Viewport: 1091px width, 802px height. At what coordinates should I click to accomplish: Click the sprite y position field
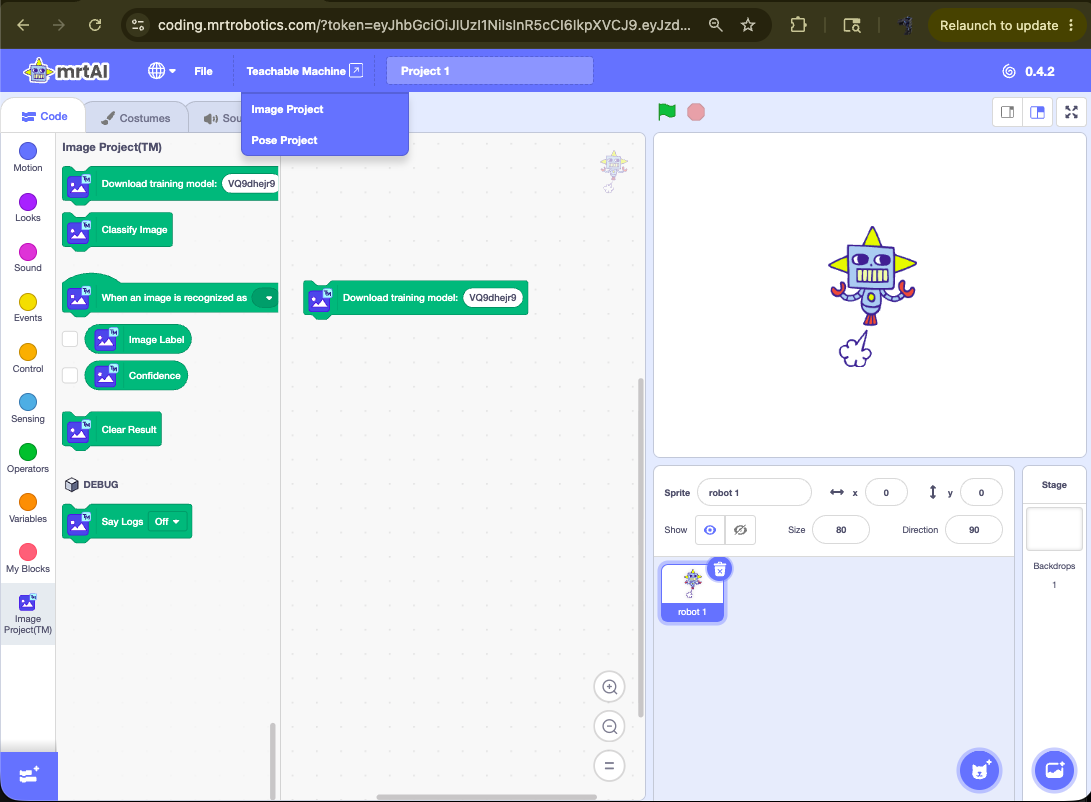(x=981, y=492)
